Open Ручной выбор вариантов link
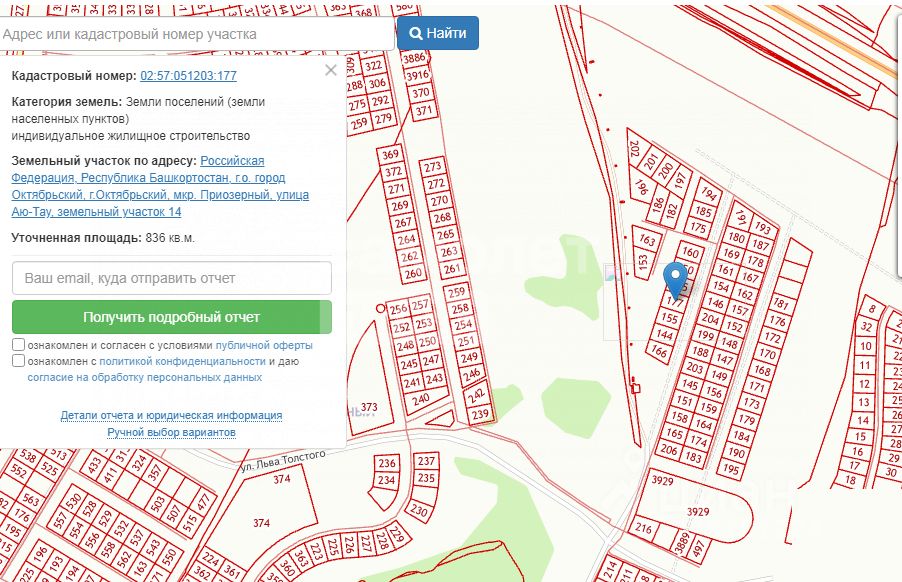 [171, 432]
